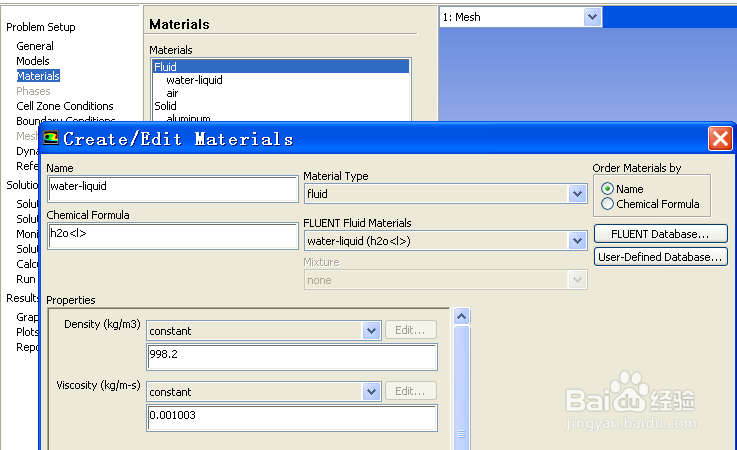Select Models in Problem Setup tree

tap(33, 61)
